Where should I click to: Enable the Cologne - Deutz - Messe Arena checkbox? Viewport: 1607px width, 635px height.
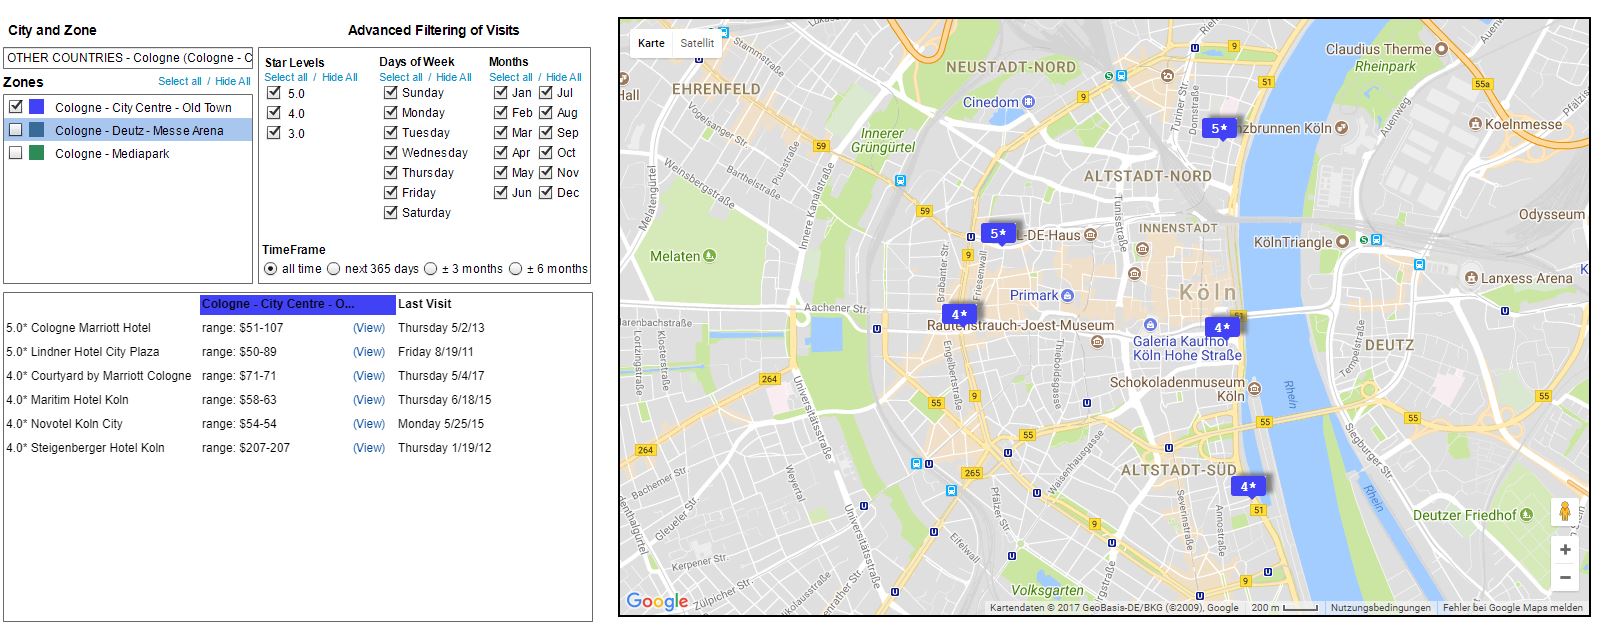coord(15,129)
